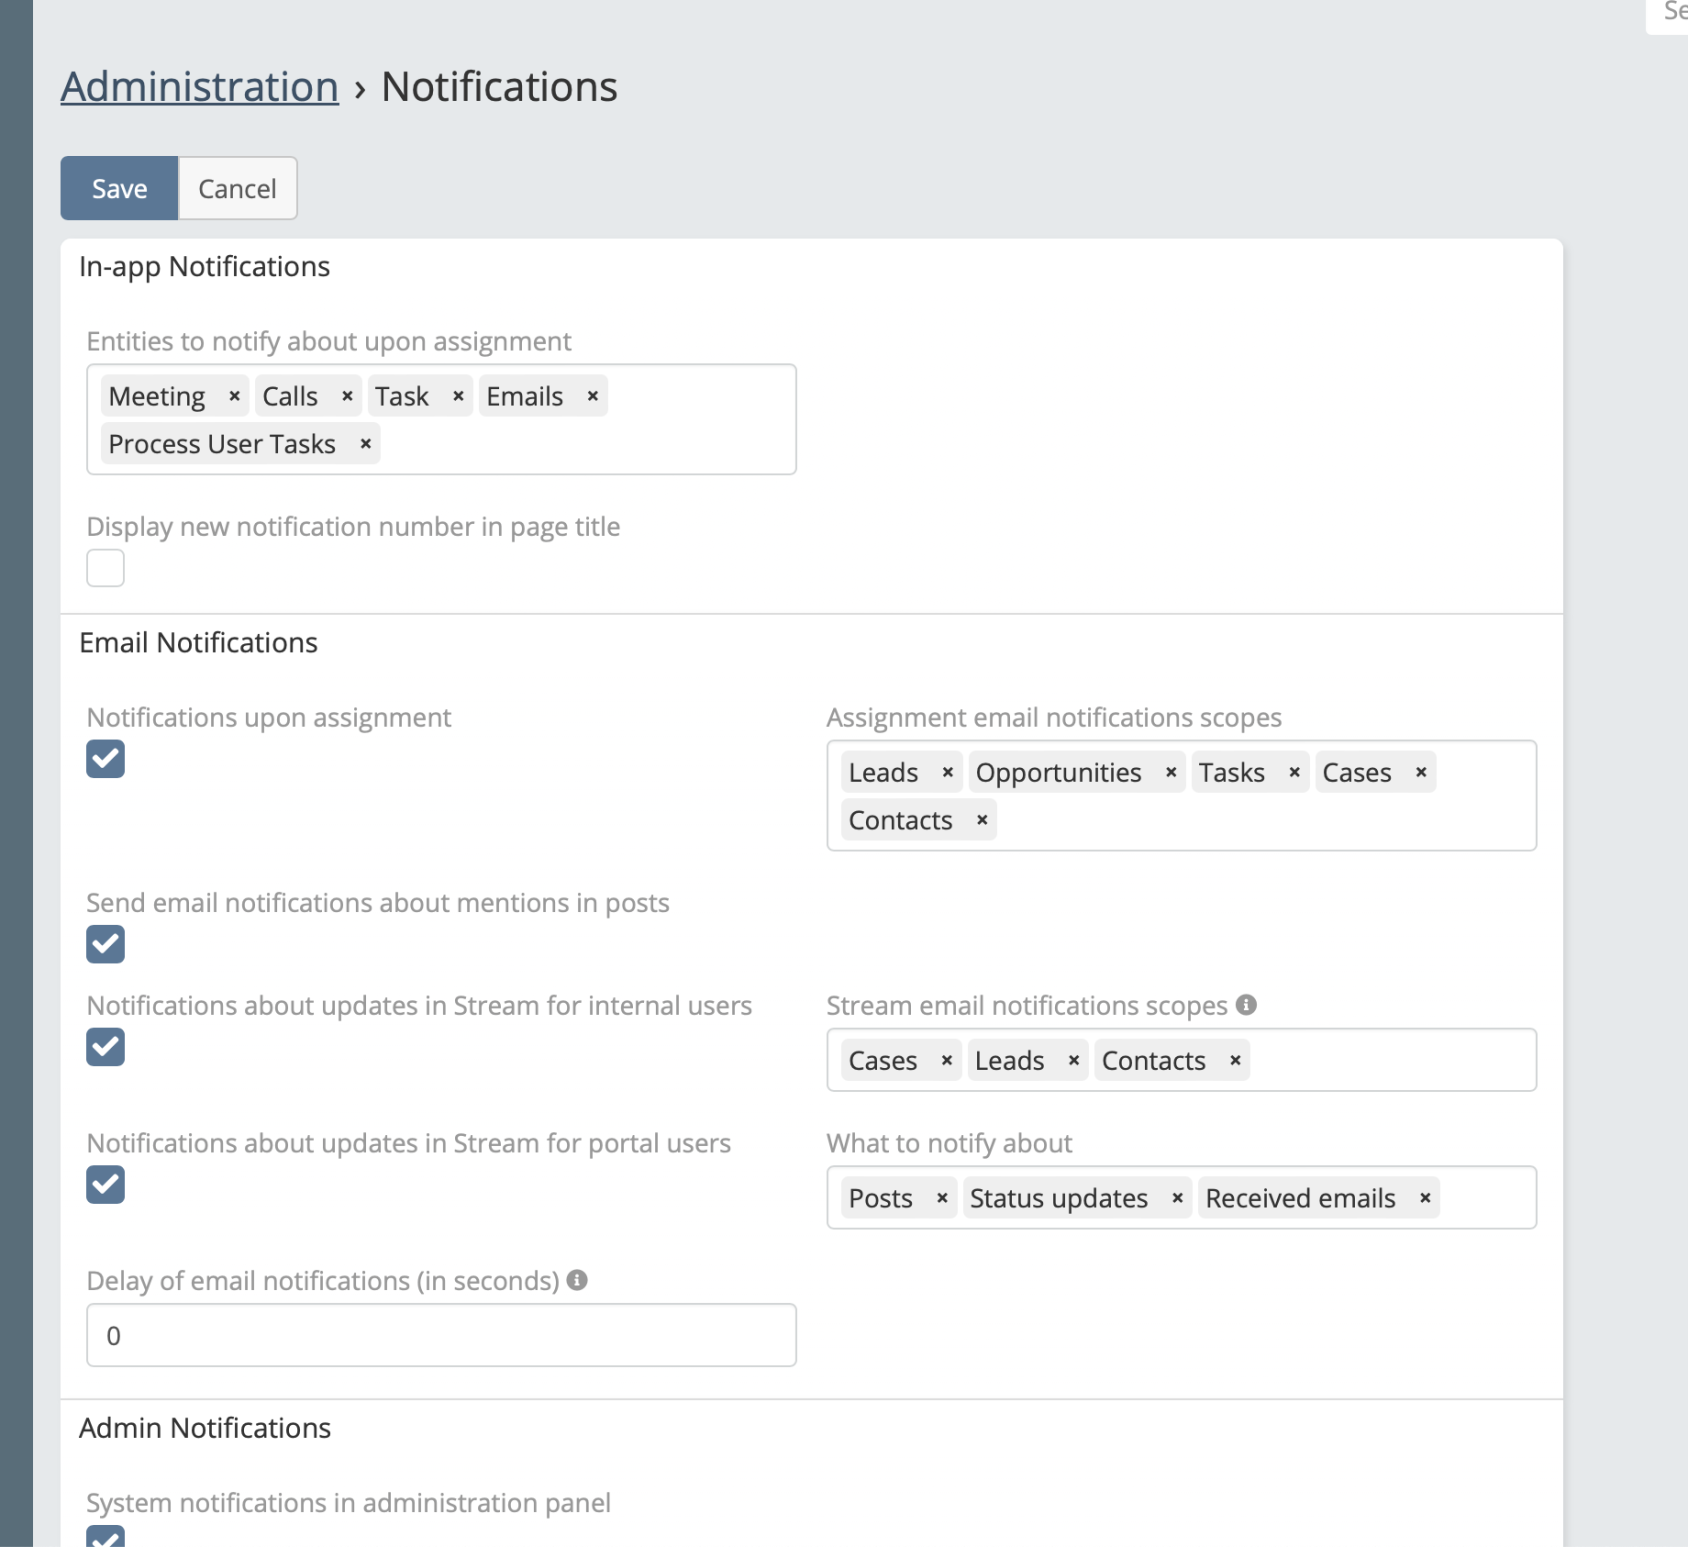Cancel the notification changes
The height and width of the screenshot is (1547, 1688).
[237, 188]
